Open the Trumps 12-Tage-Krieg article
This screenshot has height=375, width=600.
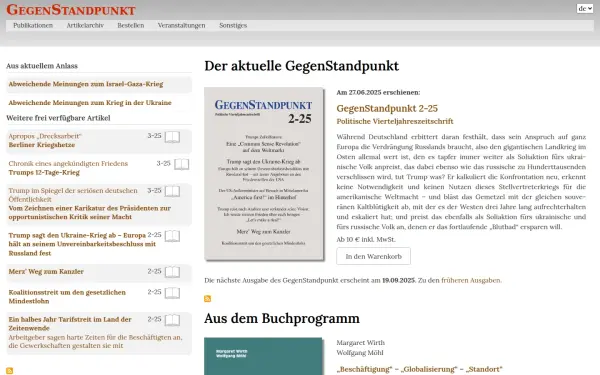[x=44, y=173]
